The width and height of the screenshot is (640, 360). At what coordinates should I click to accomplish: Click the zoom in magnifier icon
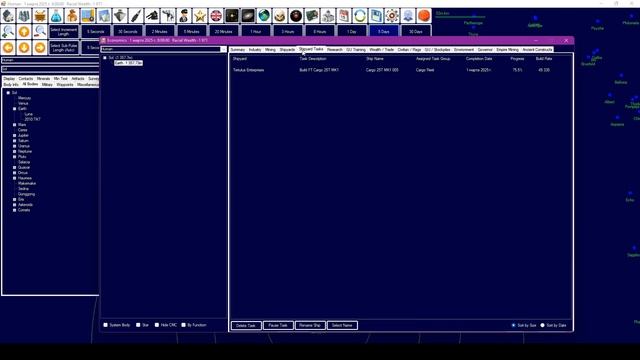[x=8, y=31]
